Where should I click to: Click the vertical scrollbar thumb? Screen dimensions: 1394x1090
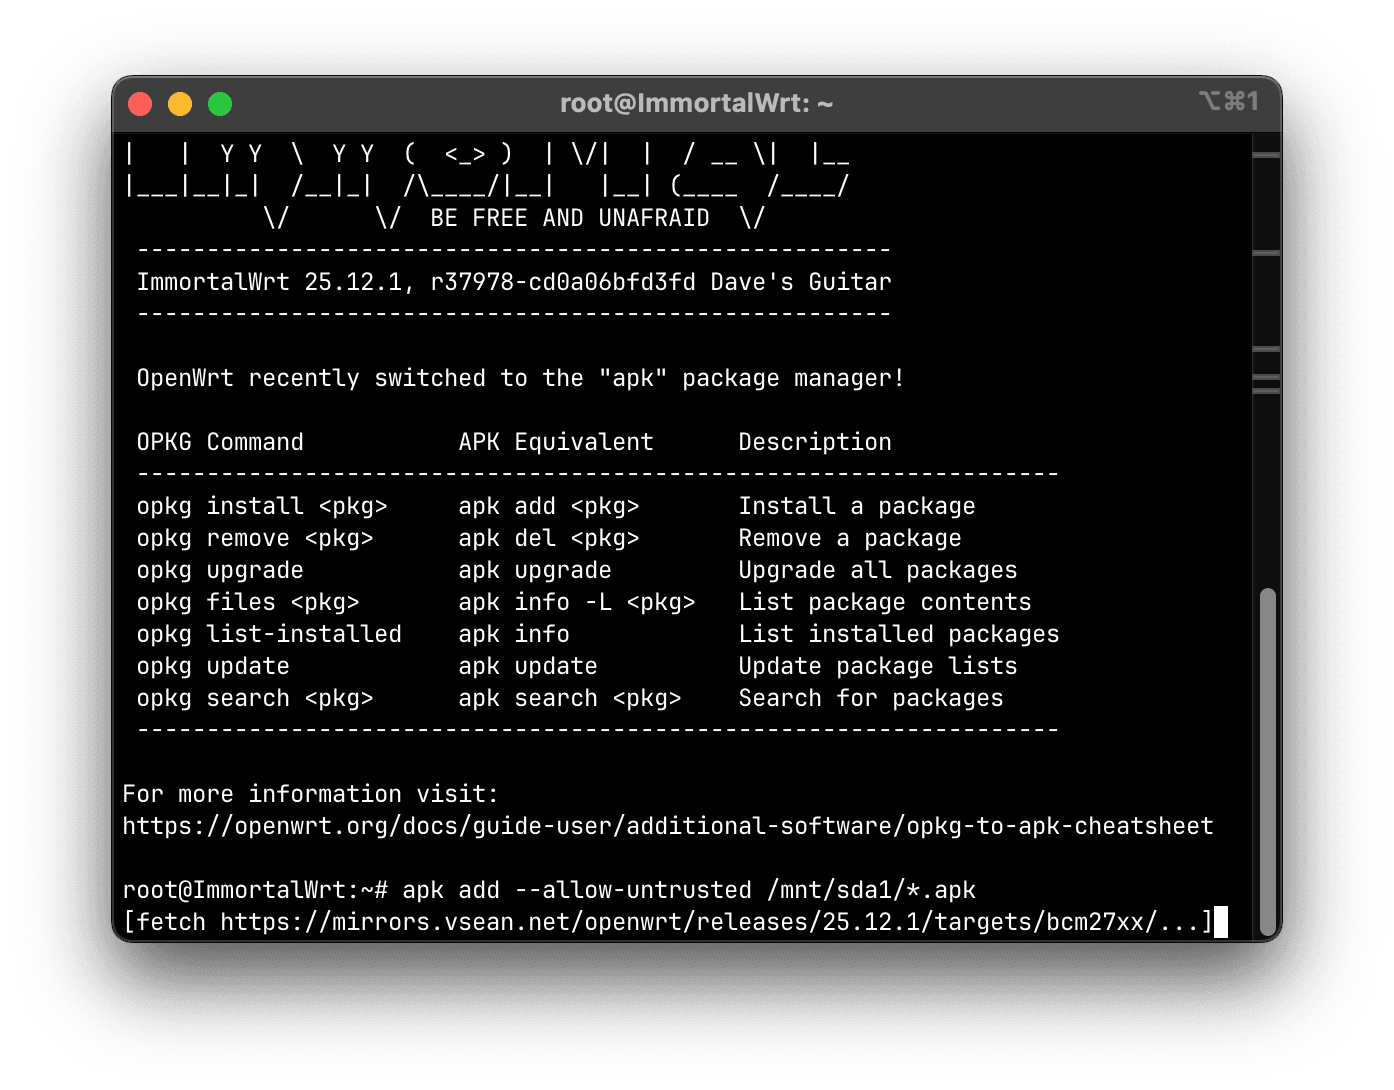[1267, 761]
